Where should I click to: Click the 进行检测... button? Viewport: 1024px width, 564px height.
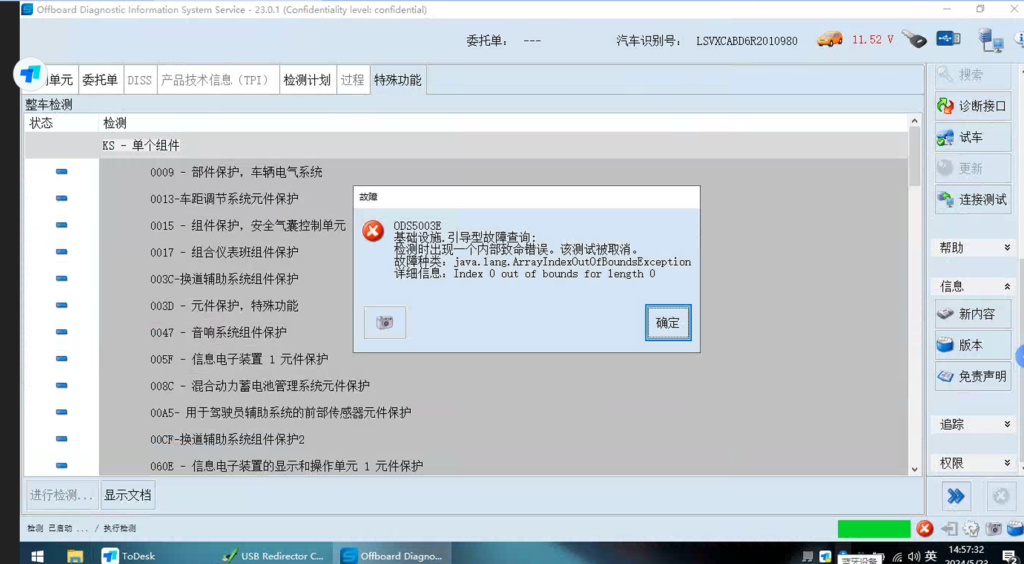point(62,495)
